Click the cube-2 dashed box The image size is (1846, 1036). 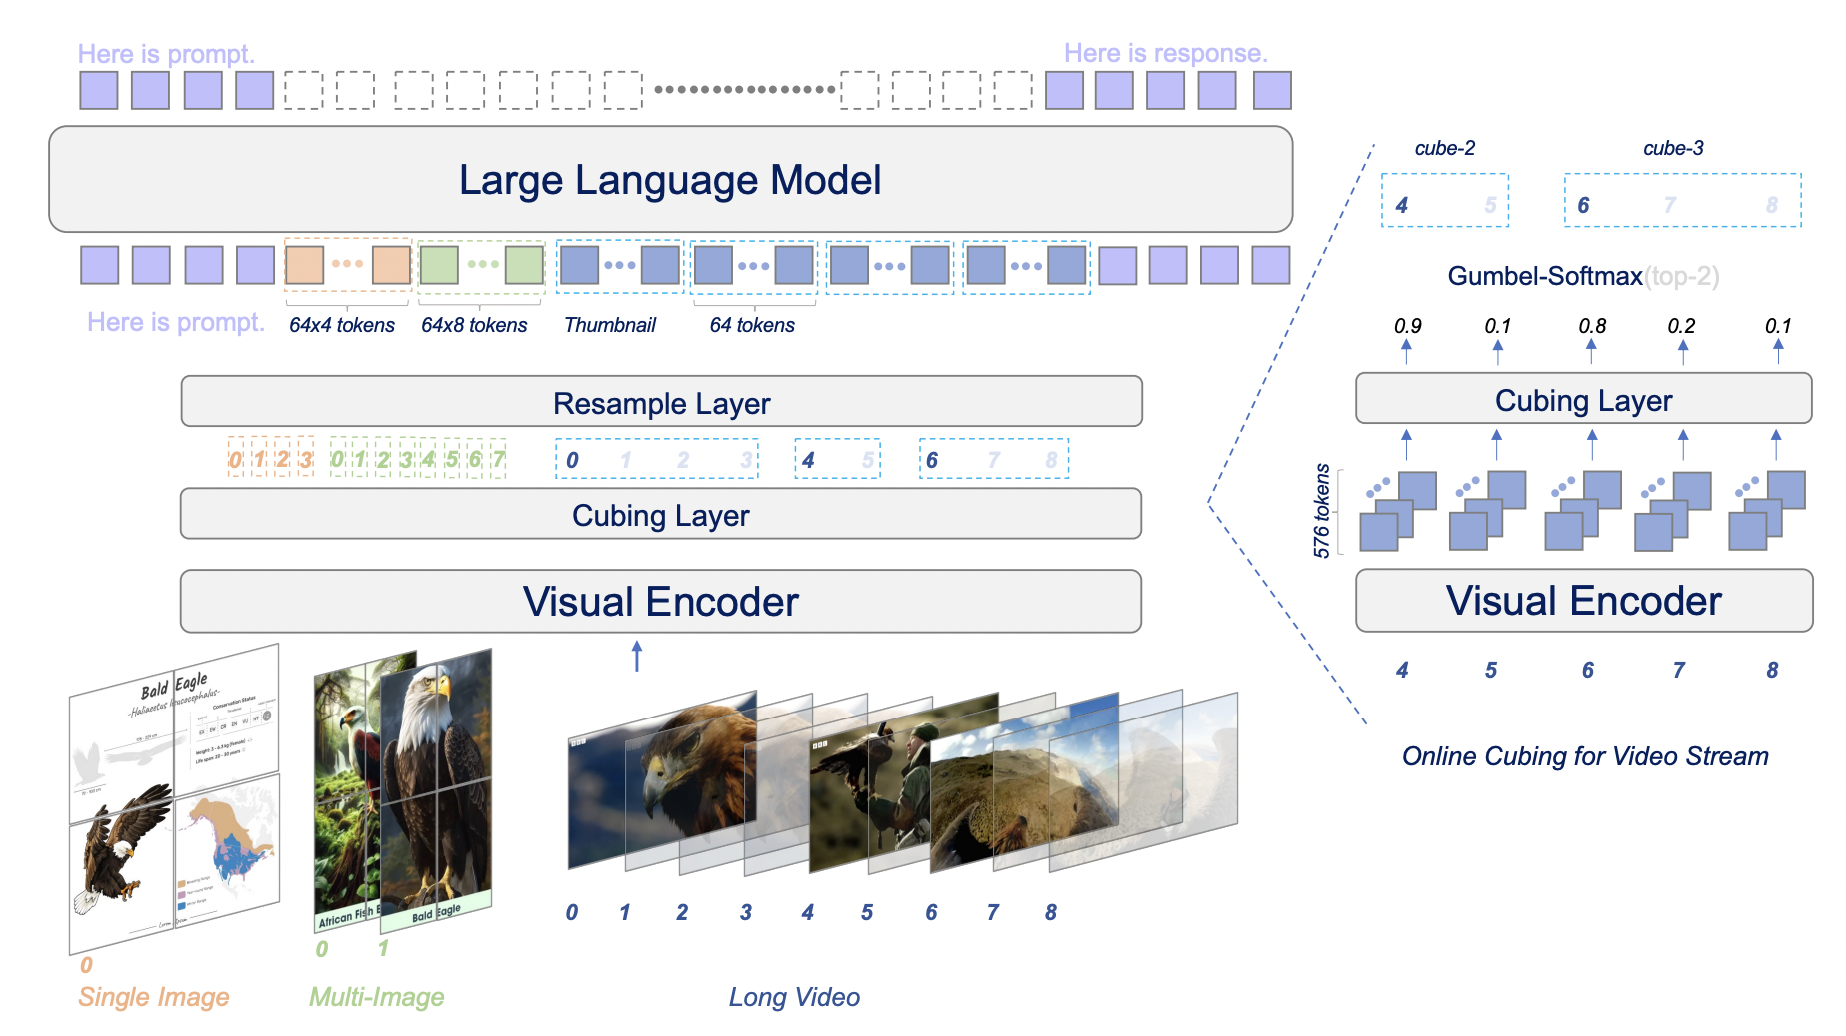pos(1444,201)
